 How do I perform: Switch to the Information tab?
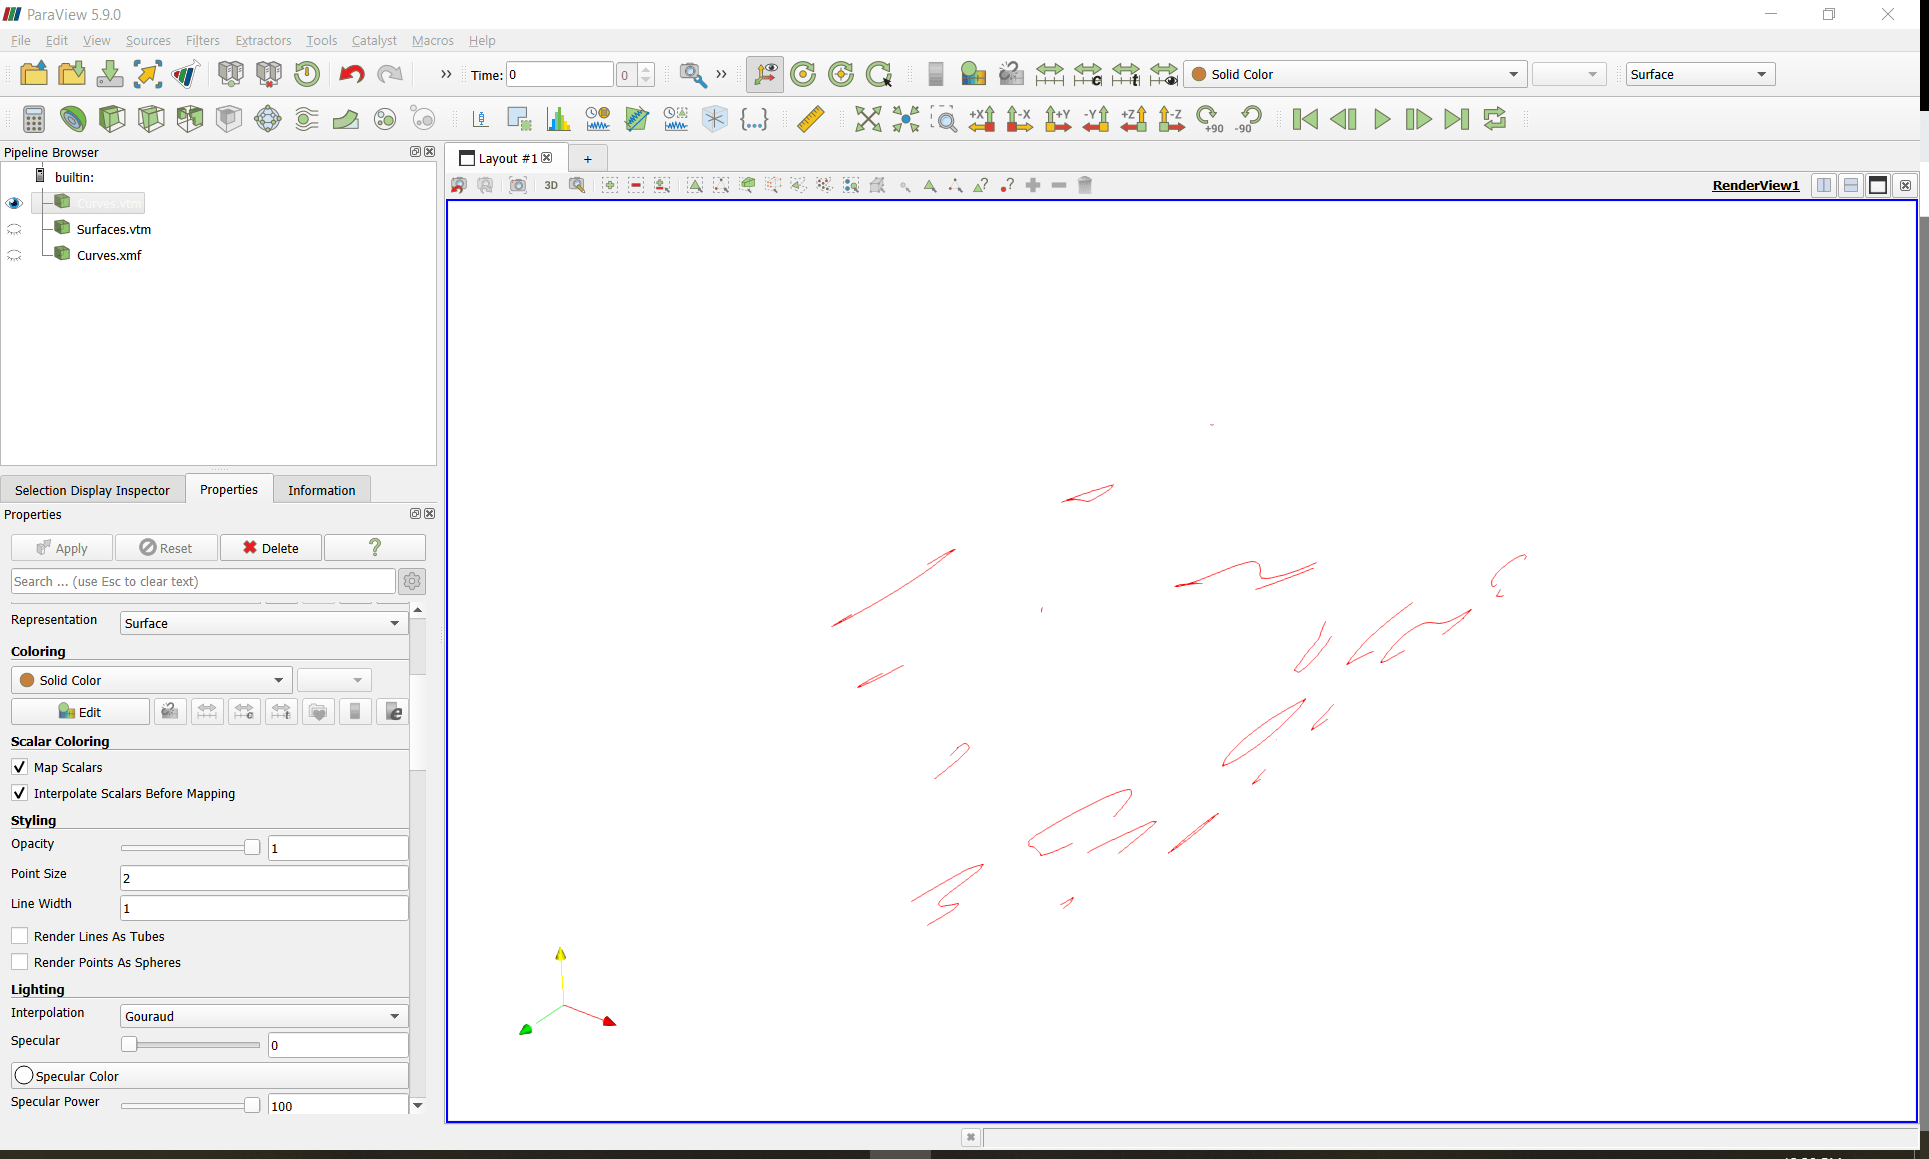pos(321,489)
